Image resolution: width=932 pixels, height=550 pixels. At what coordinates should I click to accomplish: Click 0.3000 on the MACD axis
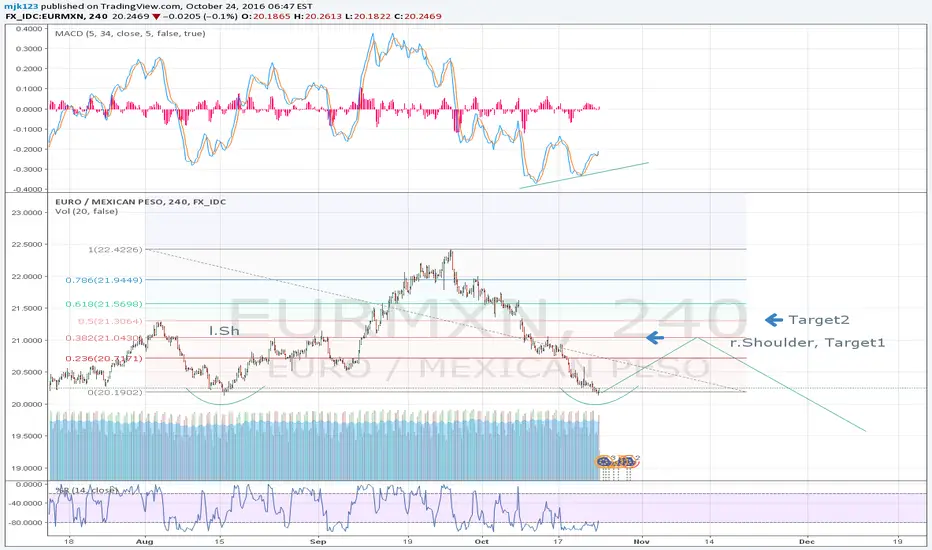tap(29, 49)
